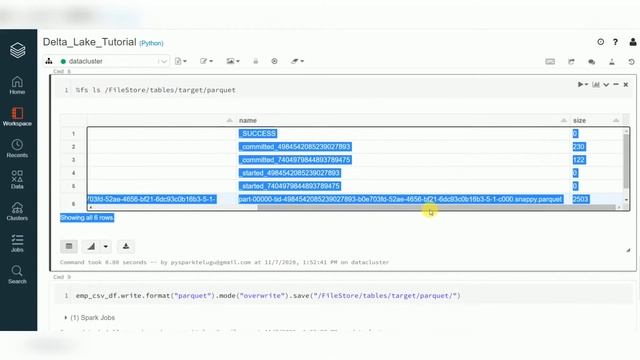
Task: Click the keyboard shortcuts icon
Action: [x=550, y=62]
